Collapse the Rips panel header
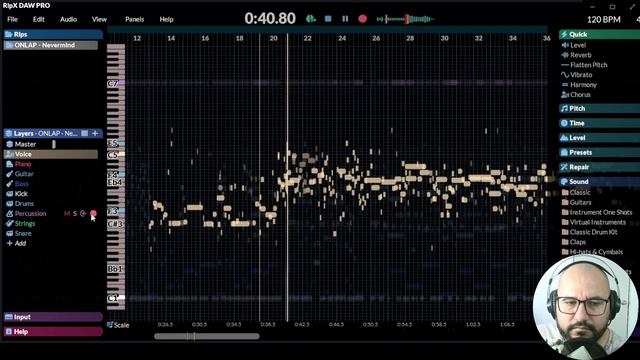The width and height of the screenshot is (640, 360). click(x=53, y=34)
